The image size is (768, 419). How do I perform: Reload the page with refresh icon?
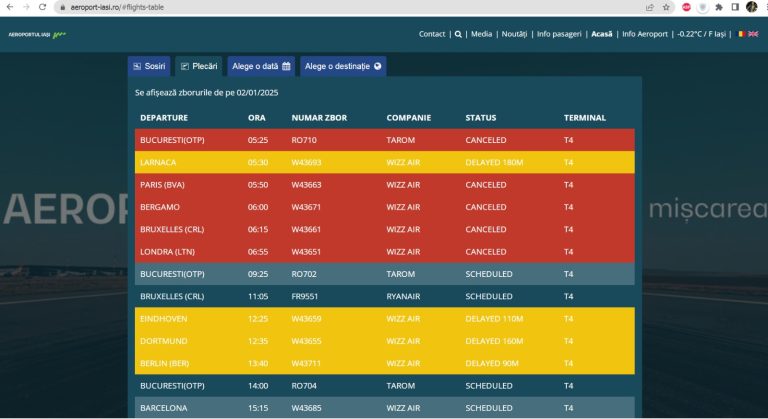pos(43,7)
